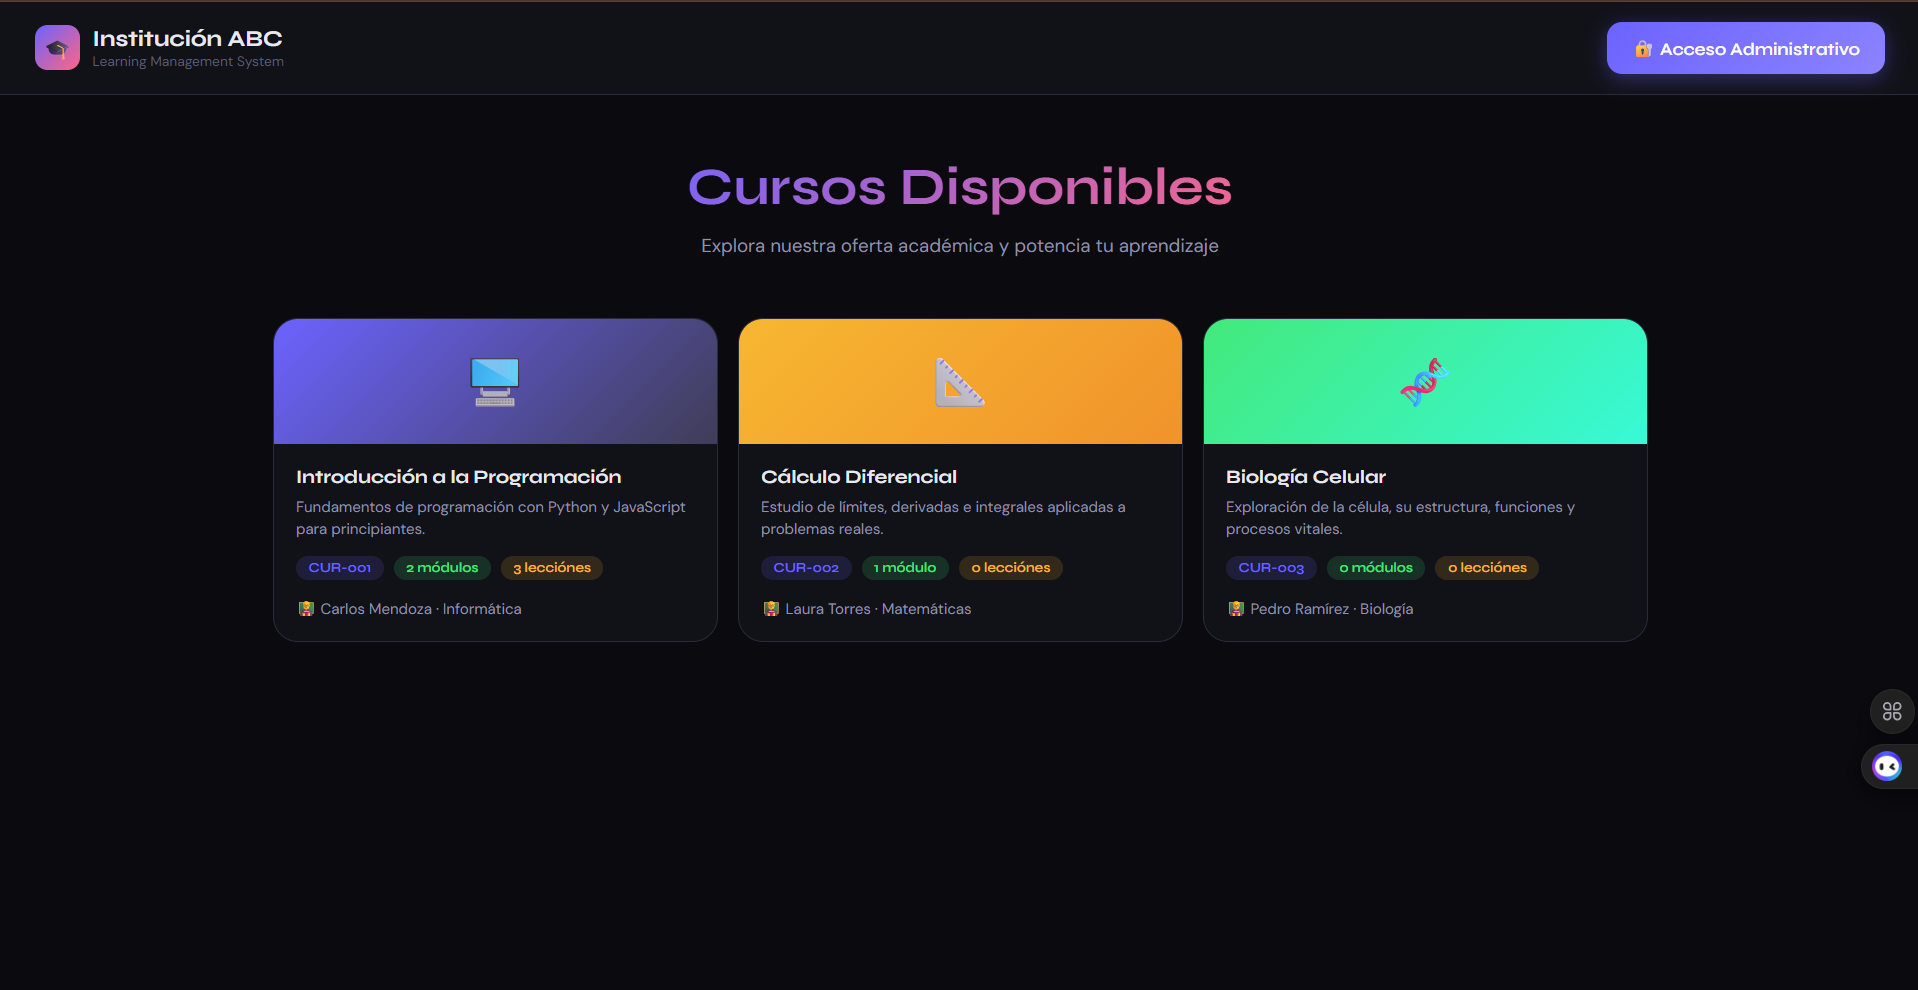Open Biología Celular course title
Viewport: 1918px width, 990px height.
coord(1306,477)
